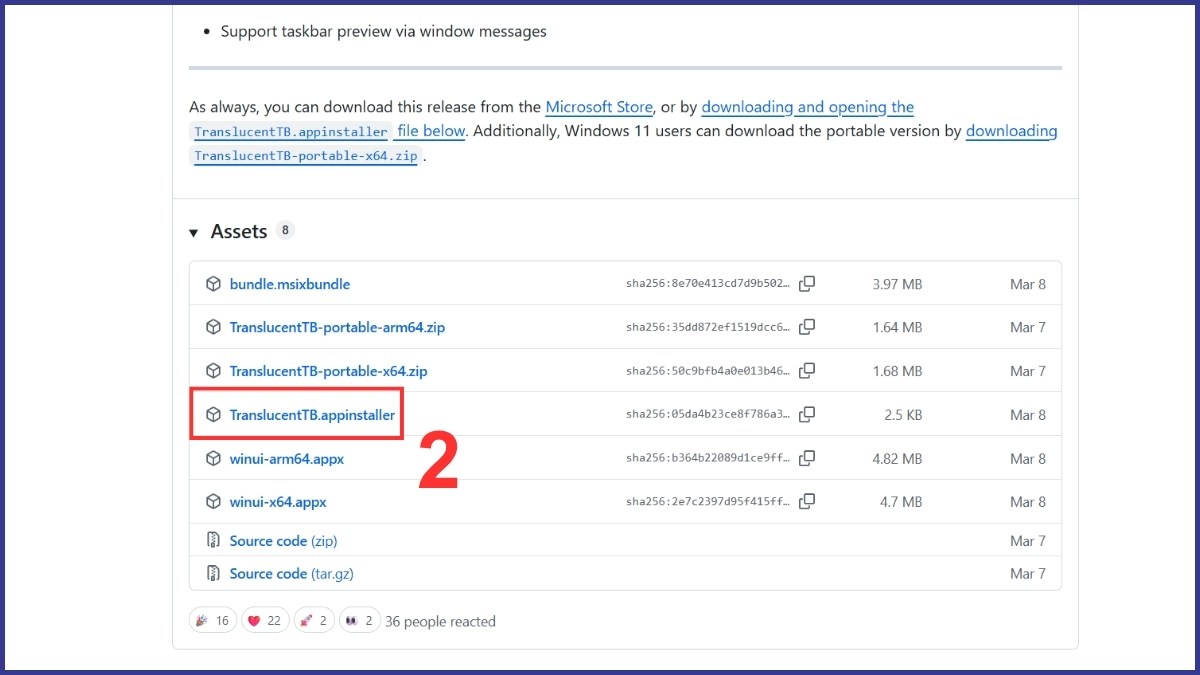Click sha256:35dd872ef1519dcc6 hash text
This screenshot has width=1200, height=675.
click(x=708, y=327)
